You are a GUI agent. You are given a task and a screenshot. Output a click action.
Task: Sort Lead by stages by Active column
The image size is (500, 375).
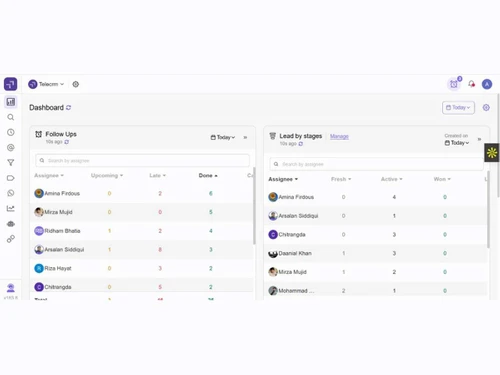[x=392, y=179]
